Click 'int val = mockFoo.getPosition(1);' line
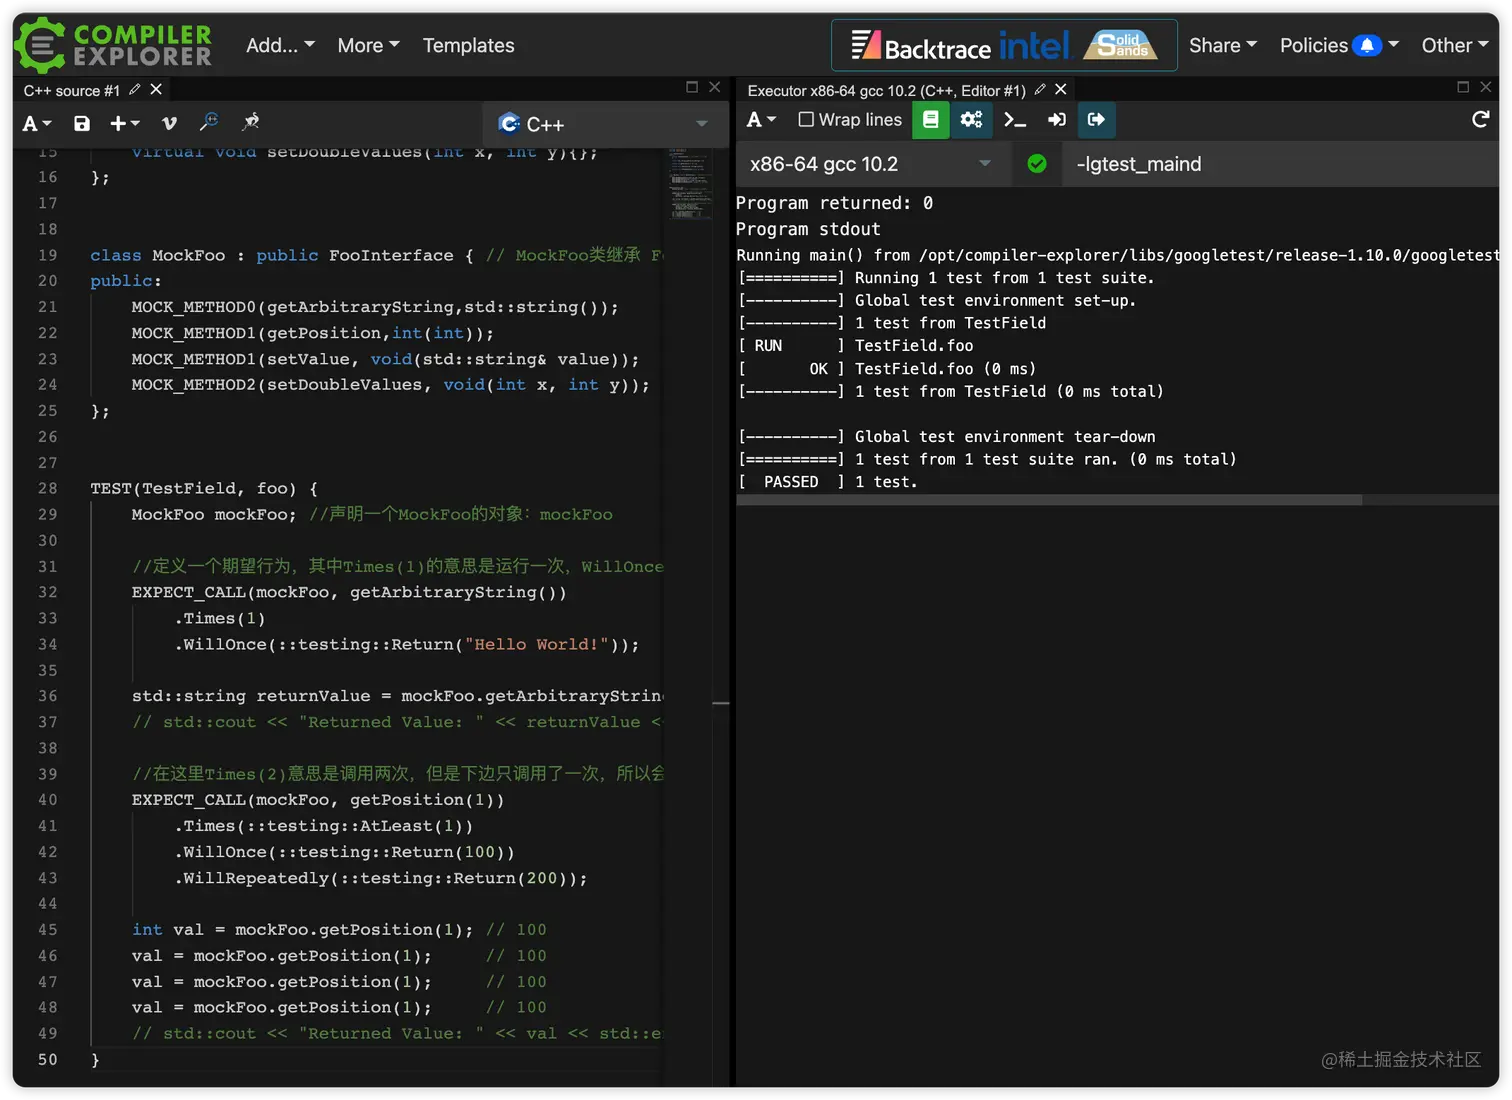 [302, 930]
